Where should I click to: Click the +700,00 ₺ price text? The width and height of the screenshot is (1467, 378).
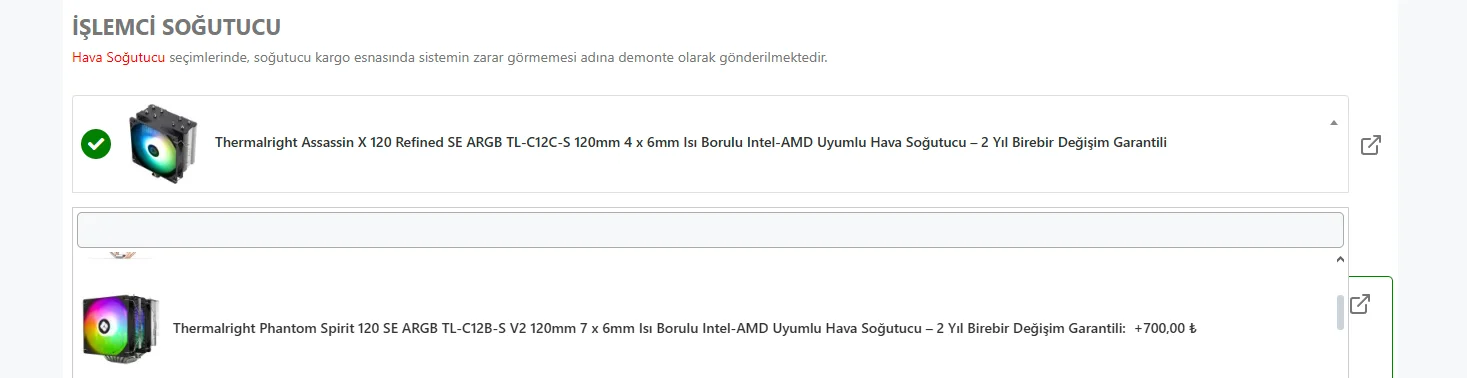[x=1165, y=328]
